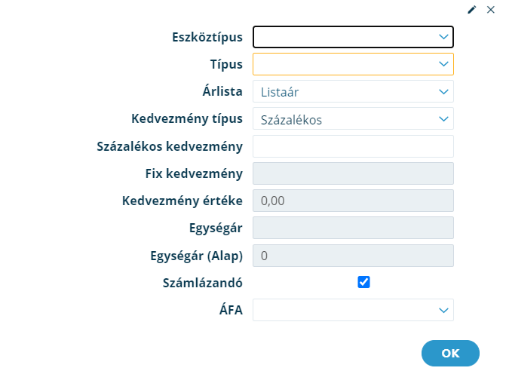Click the Kedvezmény értéke field
Image resolution: width=506 pixels, height=374 pixels.
coord(353,201)
